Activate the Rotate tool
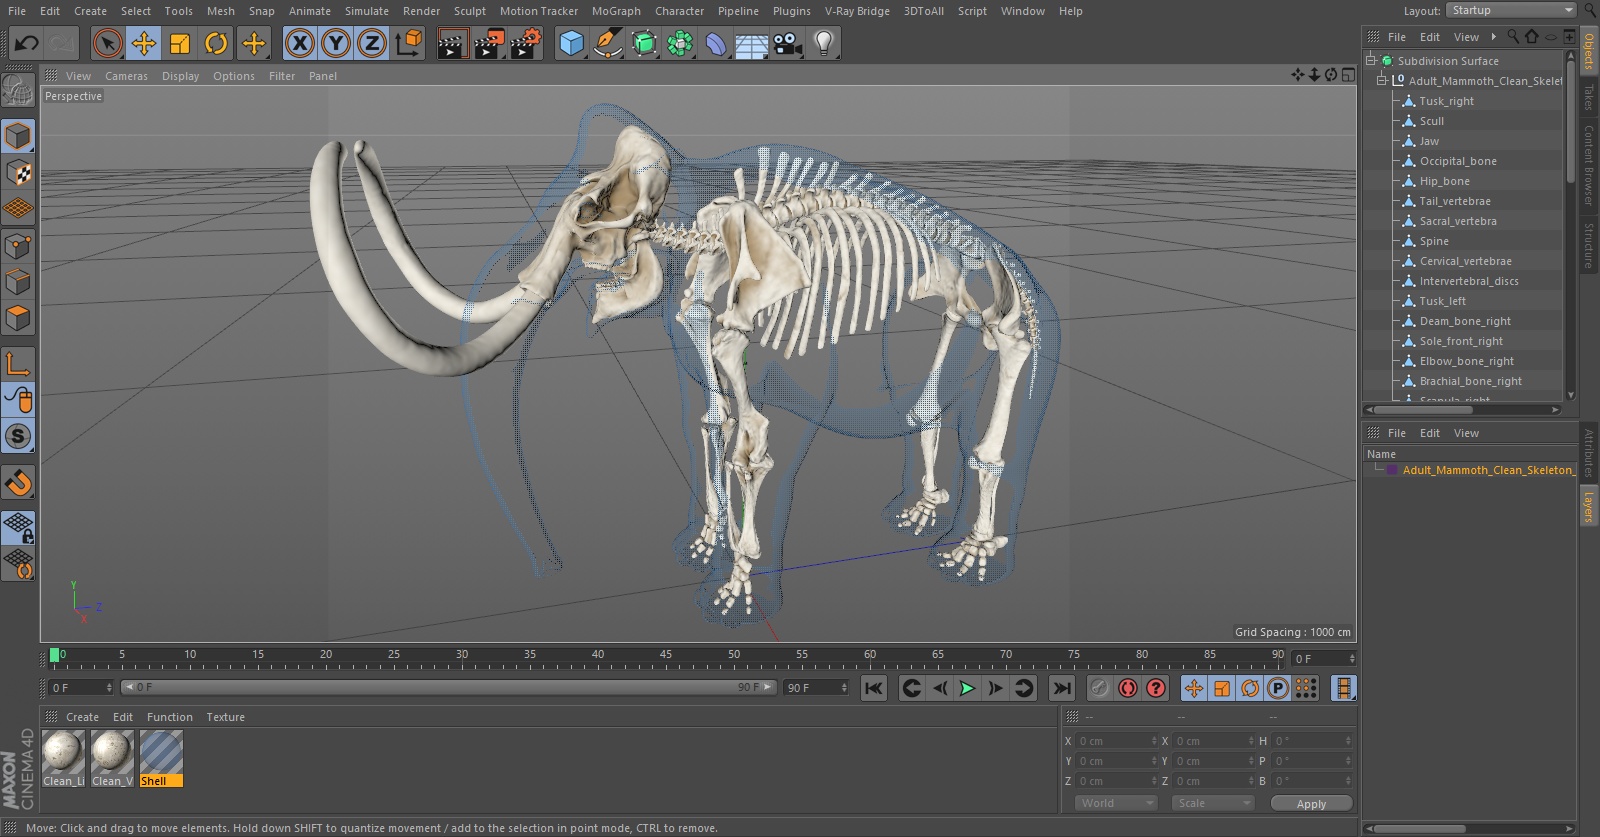Viewport: 1600px width, 837px height. point(216,43)
